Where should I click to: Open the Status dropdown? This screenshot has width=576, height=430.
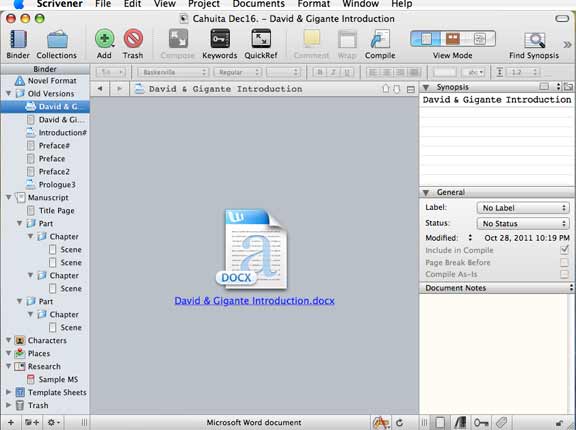pyautogui.click(x=523, y=223)
